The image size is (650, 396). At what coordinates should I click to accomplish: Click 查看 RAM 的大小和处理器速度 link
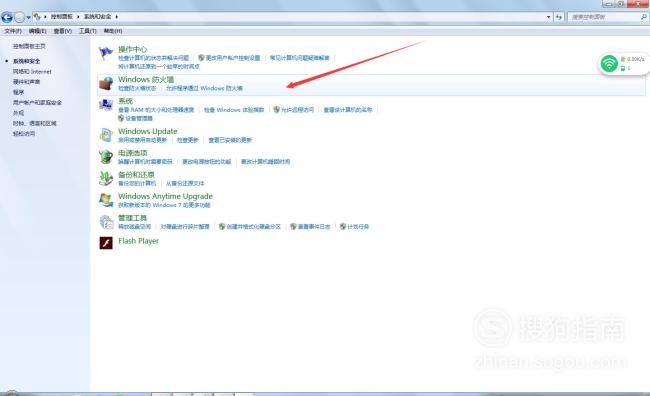coord(156,110)
